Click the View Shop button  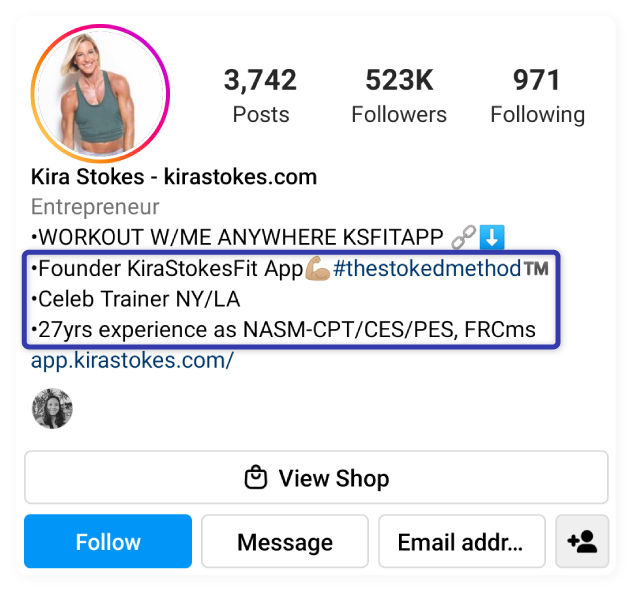click(316, 478)
